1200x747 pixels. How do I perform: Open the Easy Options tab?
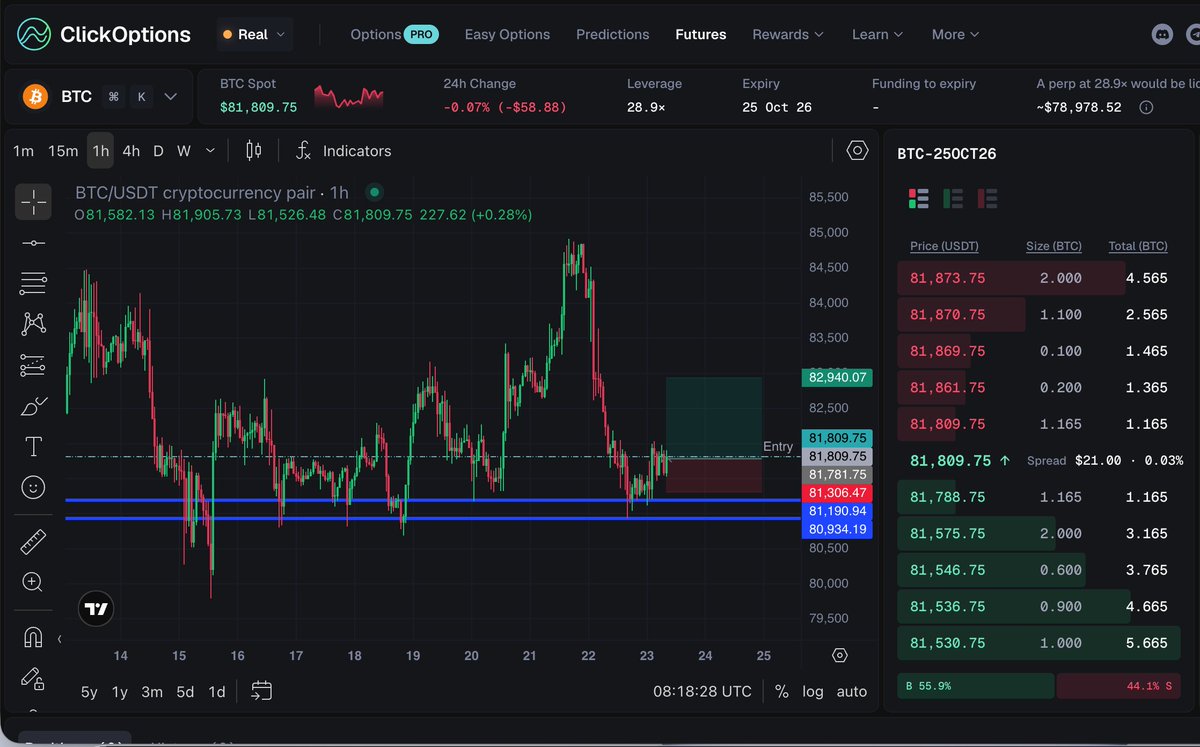point(507,34)
